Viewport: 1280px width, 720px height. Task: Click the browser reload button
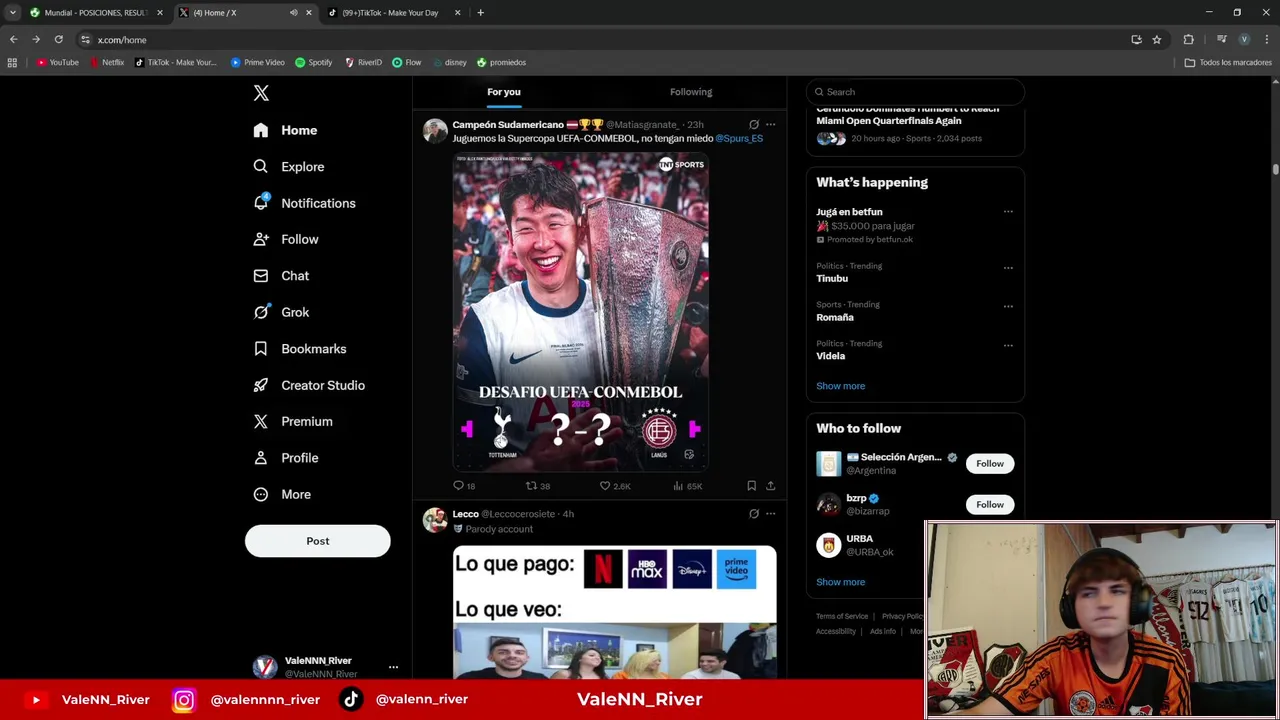pyautogui.click(x=58, y=40)
